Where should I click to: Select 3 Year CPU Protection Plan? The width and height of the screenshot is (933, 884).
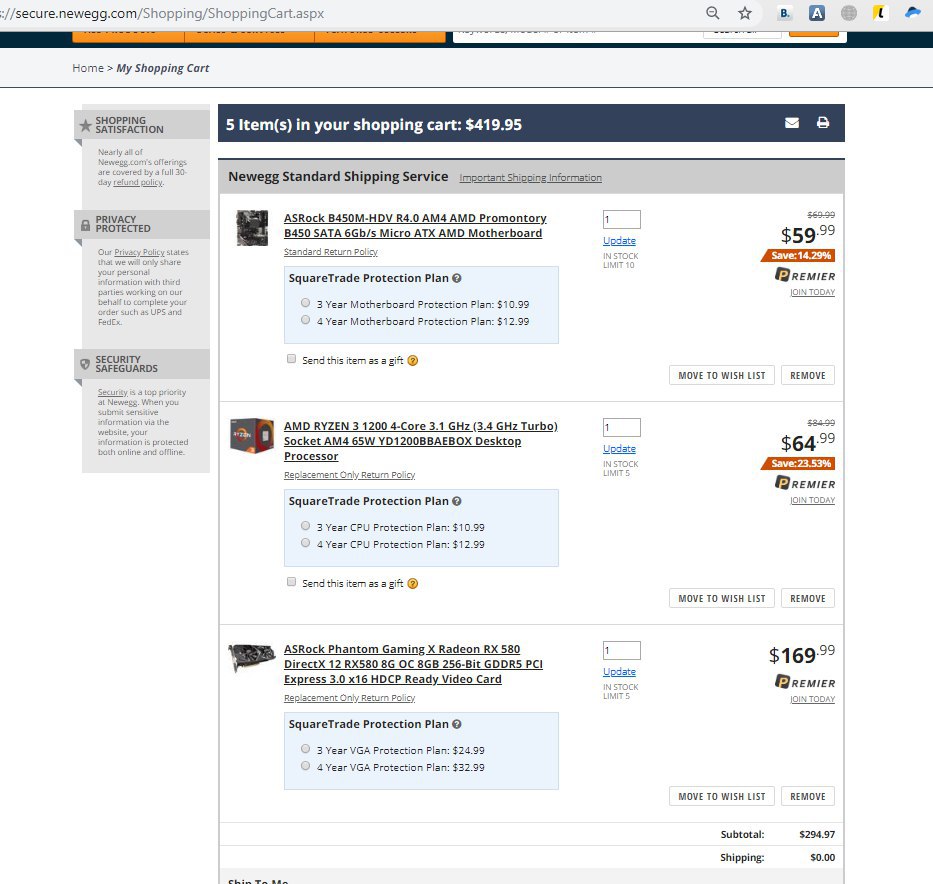(x=305, y=526)
